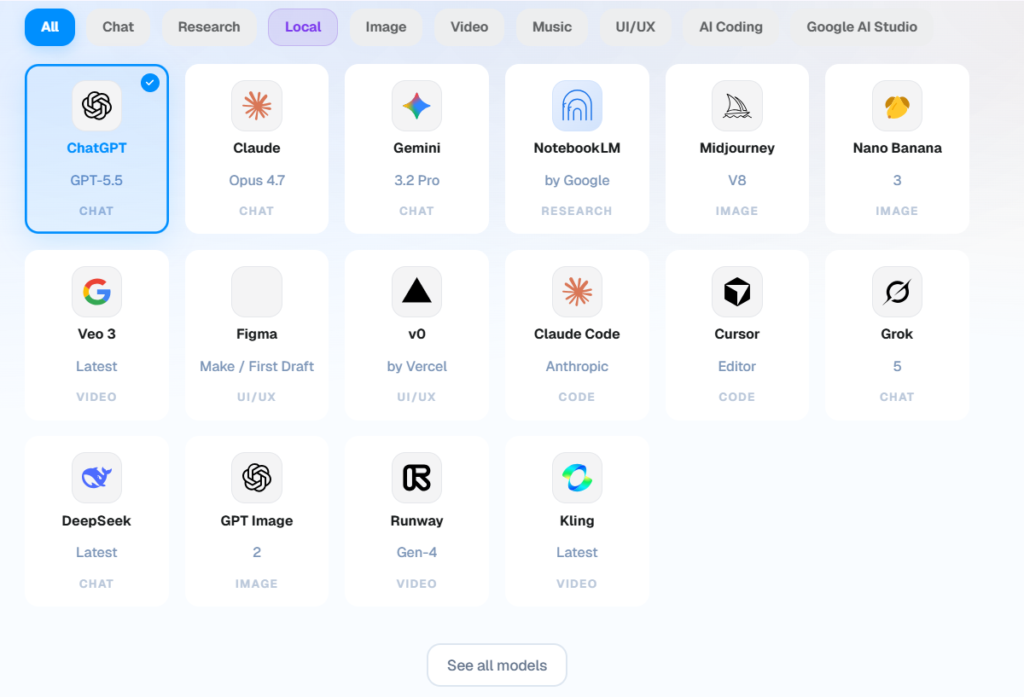Click the V8 version under Midjourney

[x=737, y=180]
